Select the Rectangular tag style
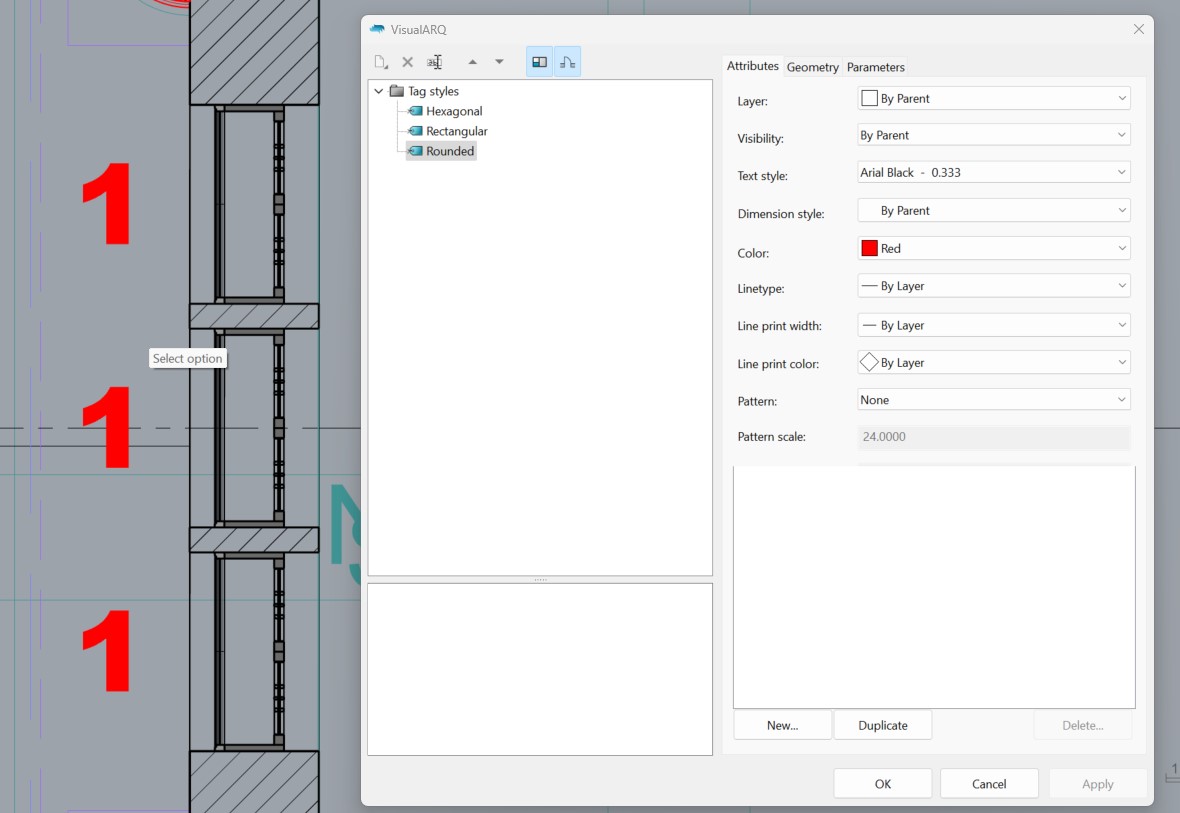 click(456, 131)
